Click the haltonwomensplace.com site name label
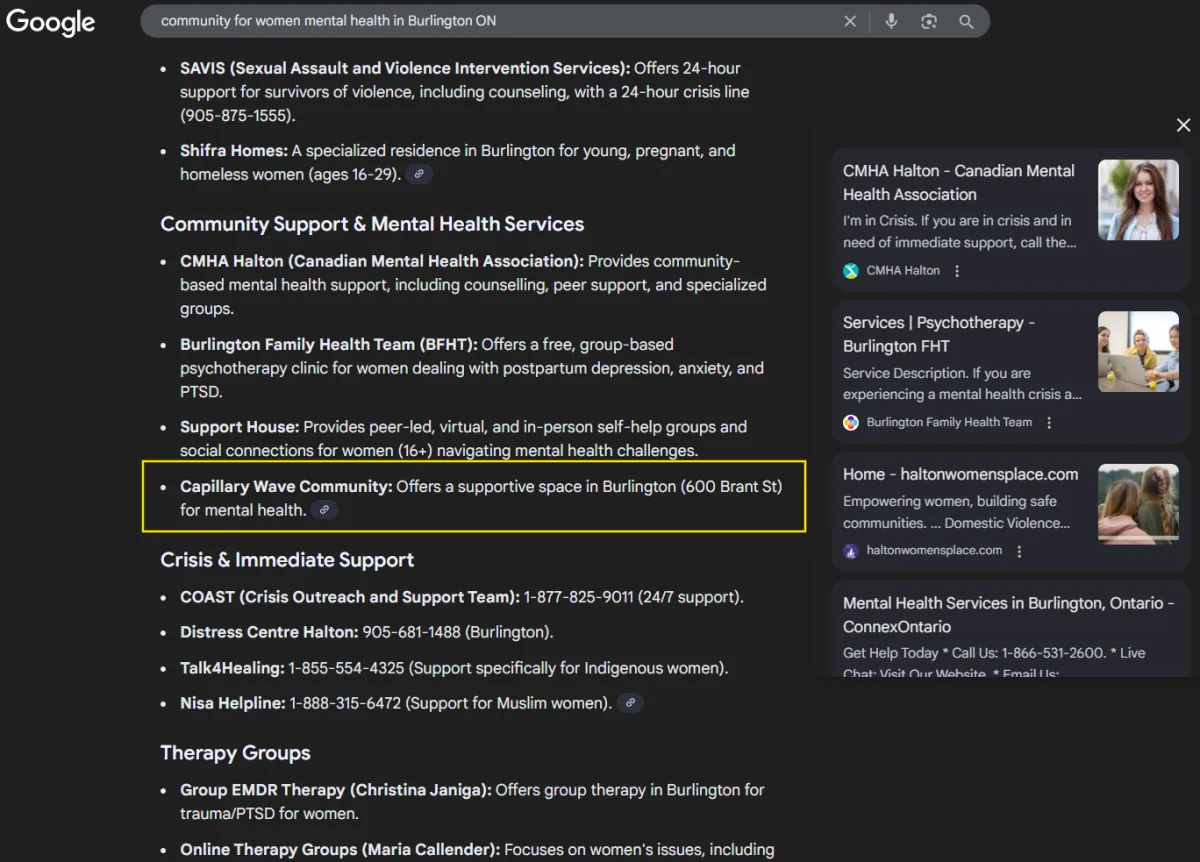Viewport: 1200px width, 862px height. [934, 551]
